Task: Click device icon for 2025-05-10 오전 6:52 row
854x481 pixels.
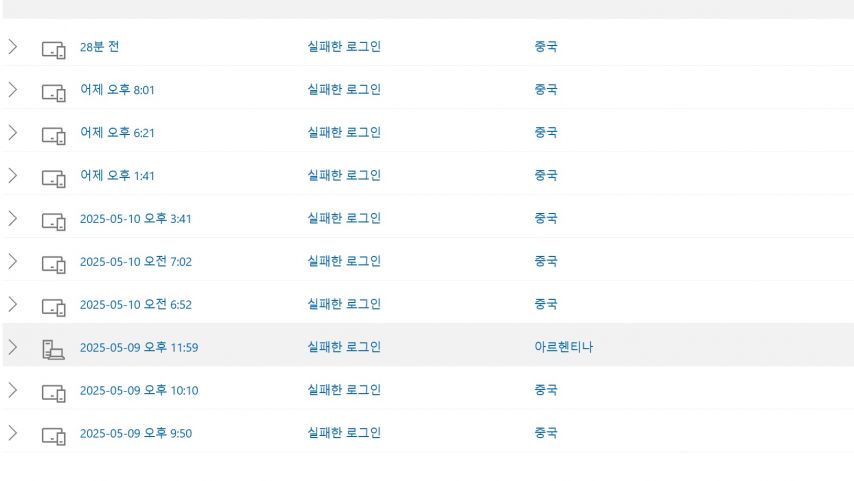Action: (53, 307)
